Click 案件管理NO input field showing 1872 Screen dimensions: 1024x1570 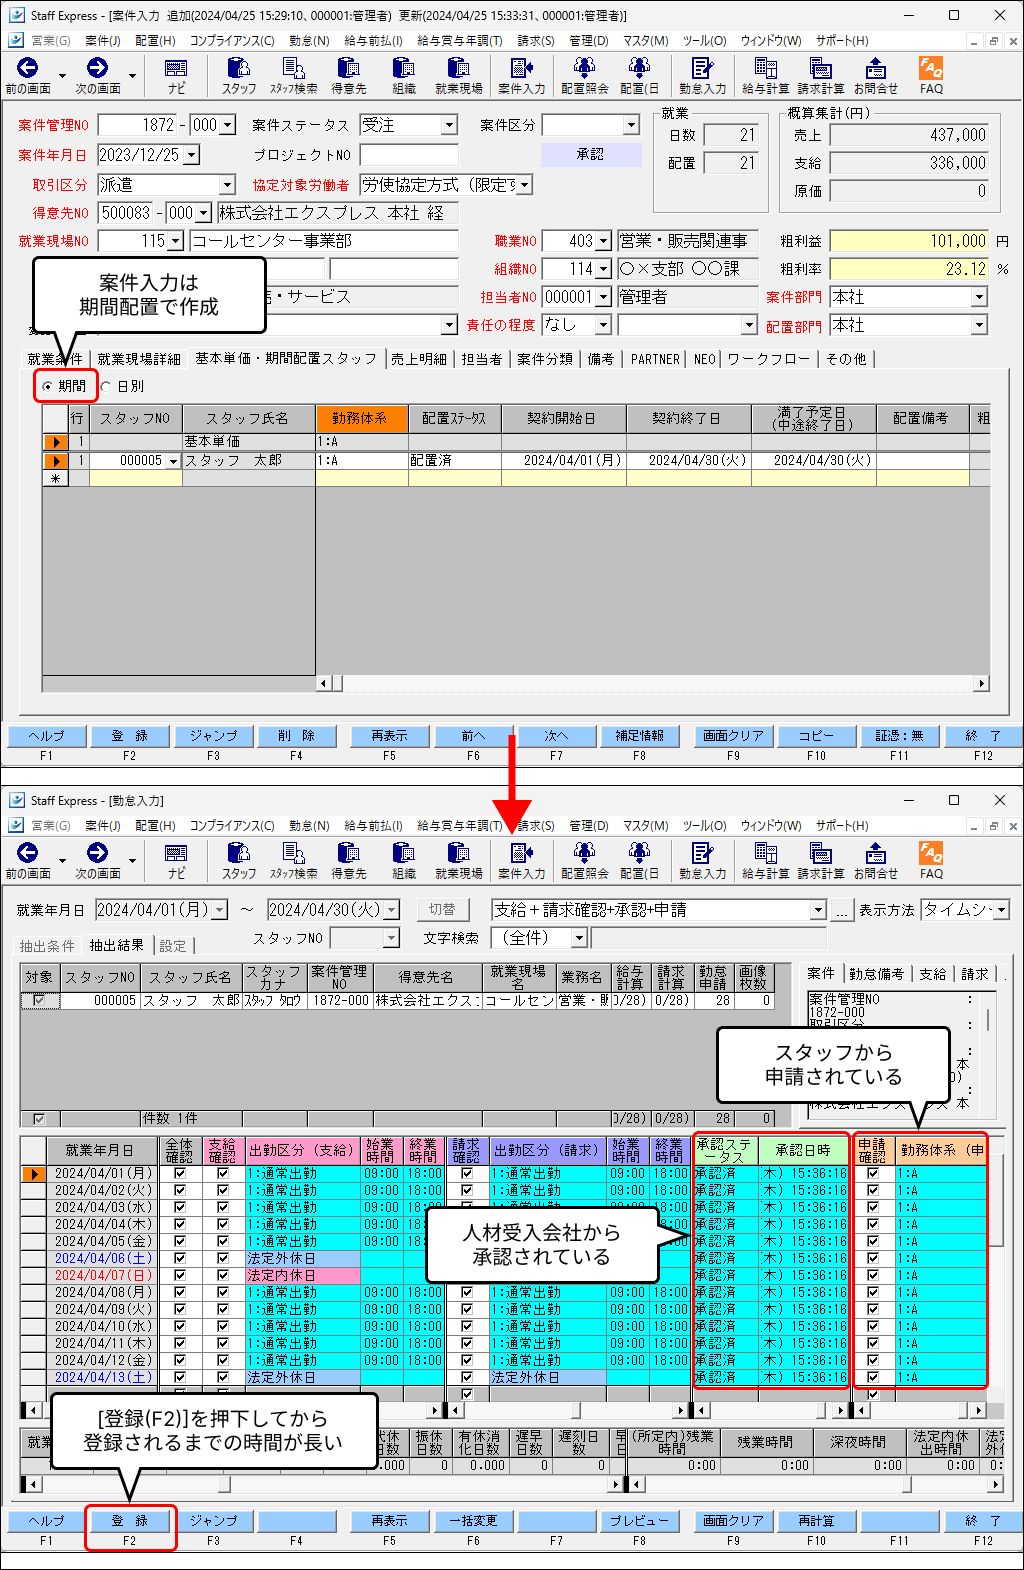139,125
